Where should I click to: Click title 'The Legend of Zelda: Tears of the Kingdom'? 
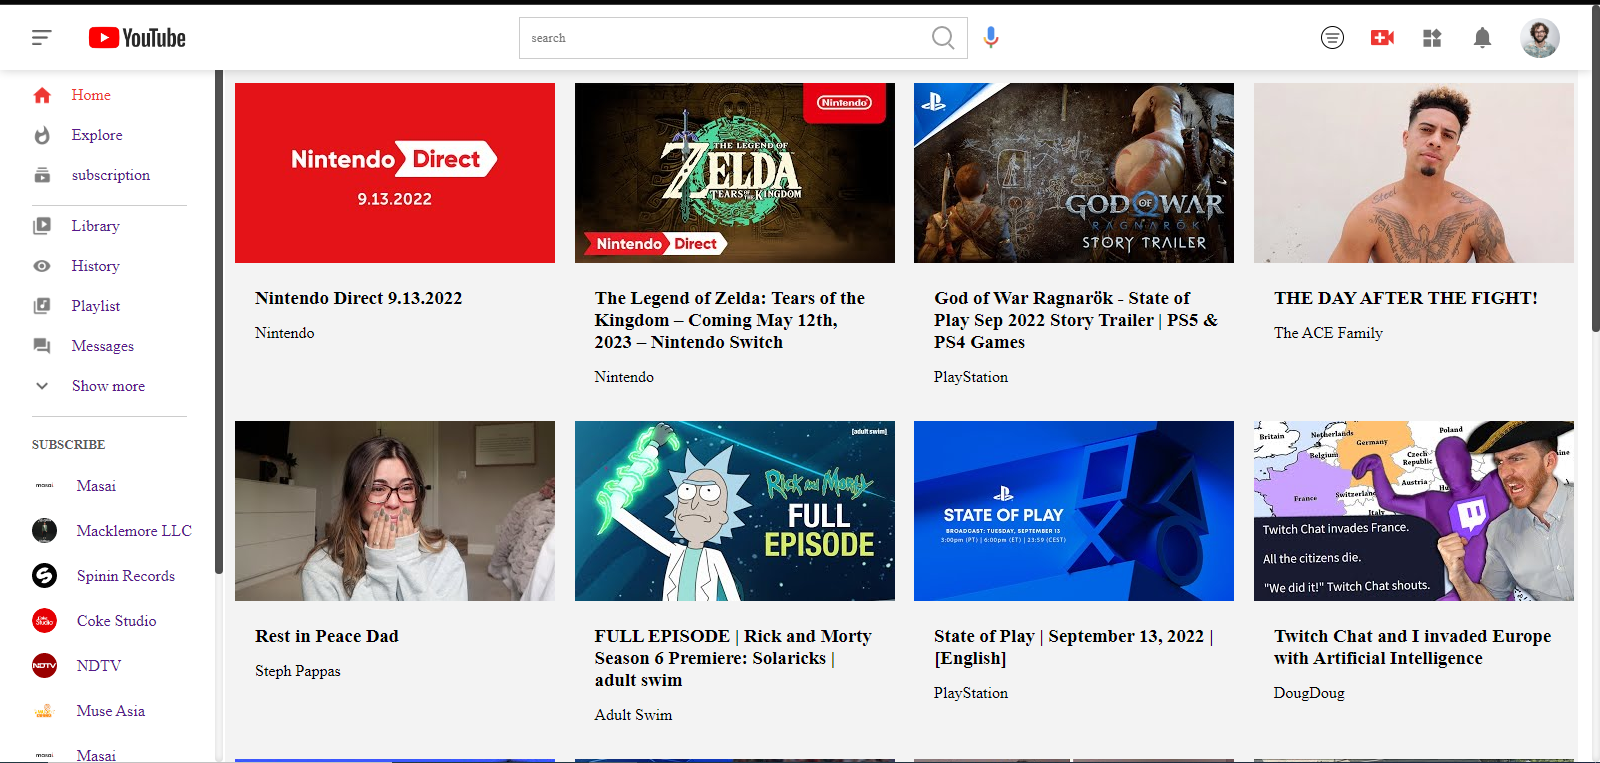point(730,320)
